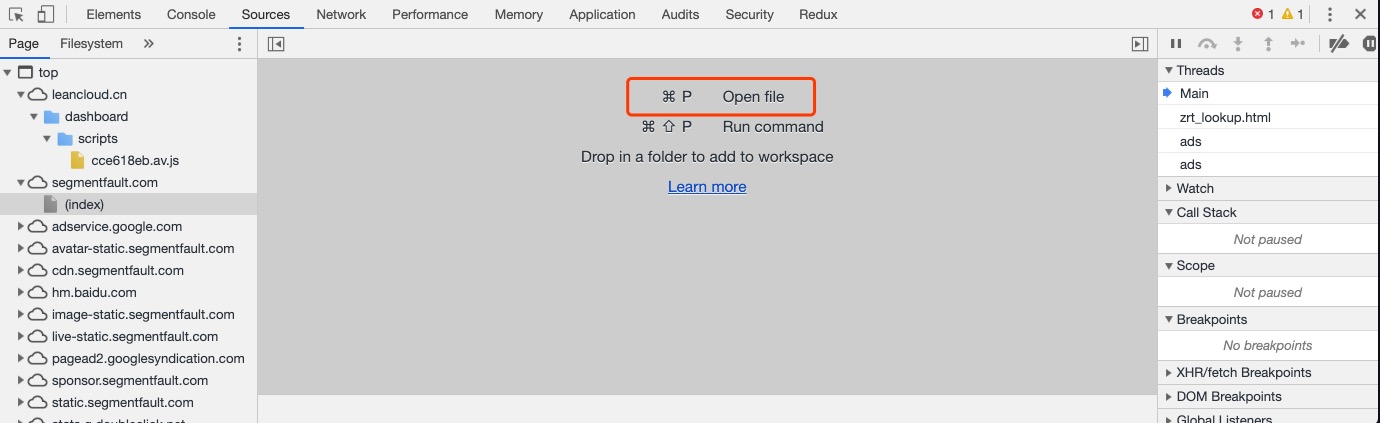
Task: Hide the navigator sidebar icon
Action: point(277,44)
